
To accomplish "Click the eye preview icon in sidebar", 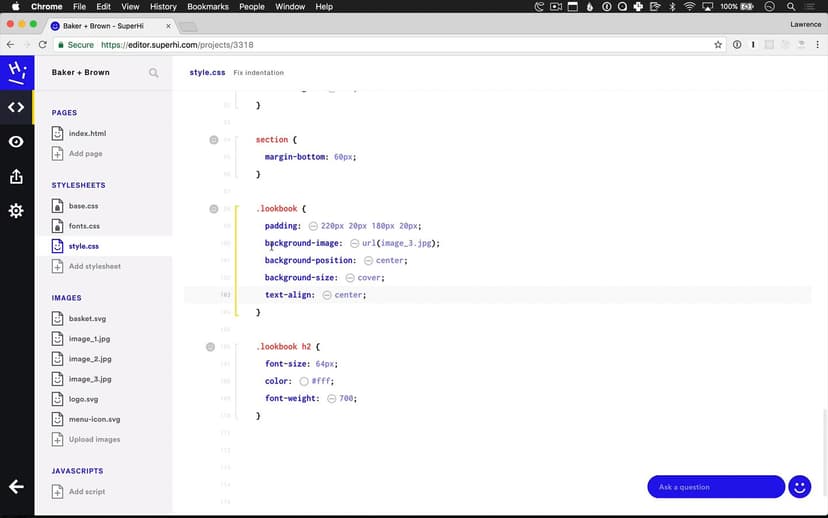I will [x=16, y=142].
